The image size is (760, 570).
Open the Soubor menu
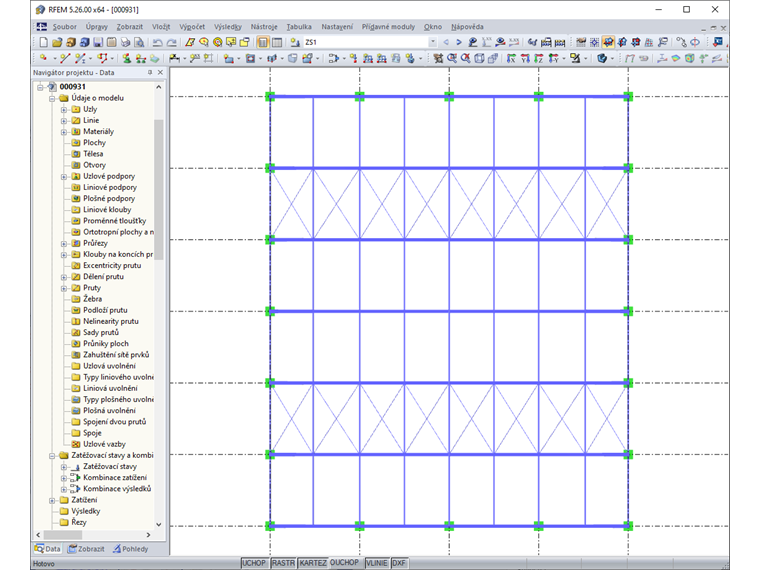(64, 27)
